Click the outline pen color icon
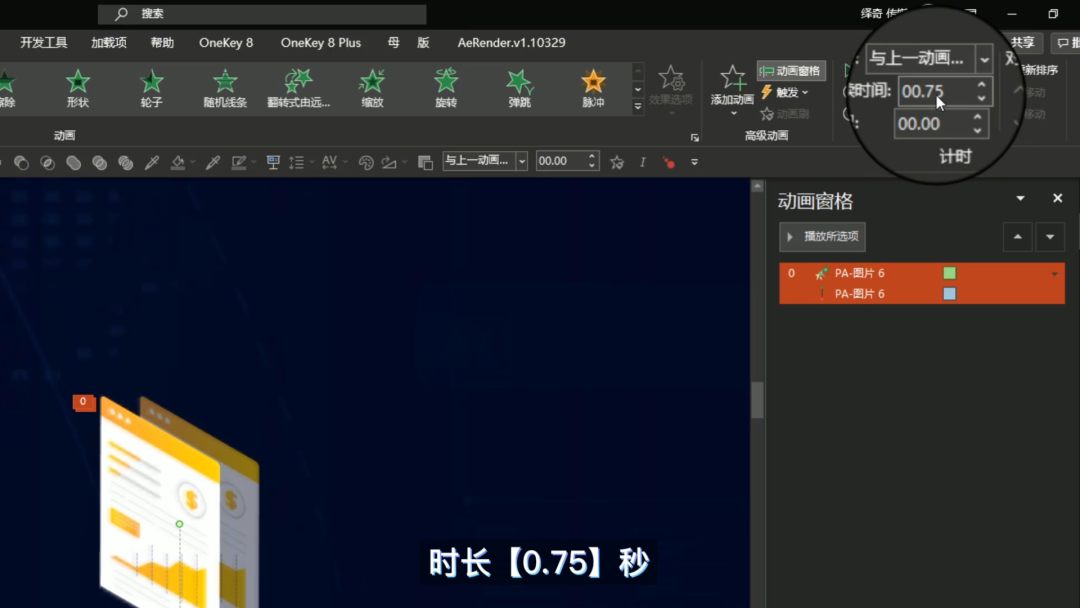 213,163
